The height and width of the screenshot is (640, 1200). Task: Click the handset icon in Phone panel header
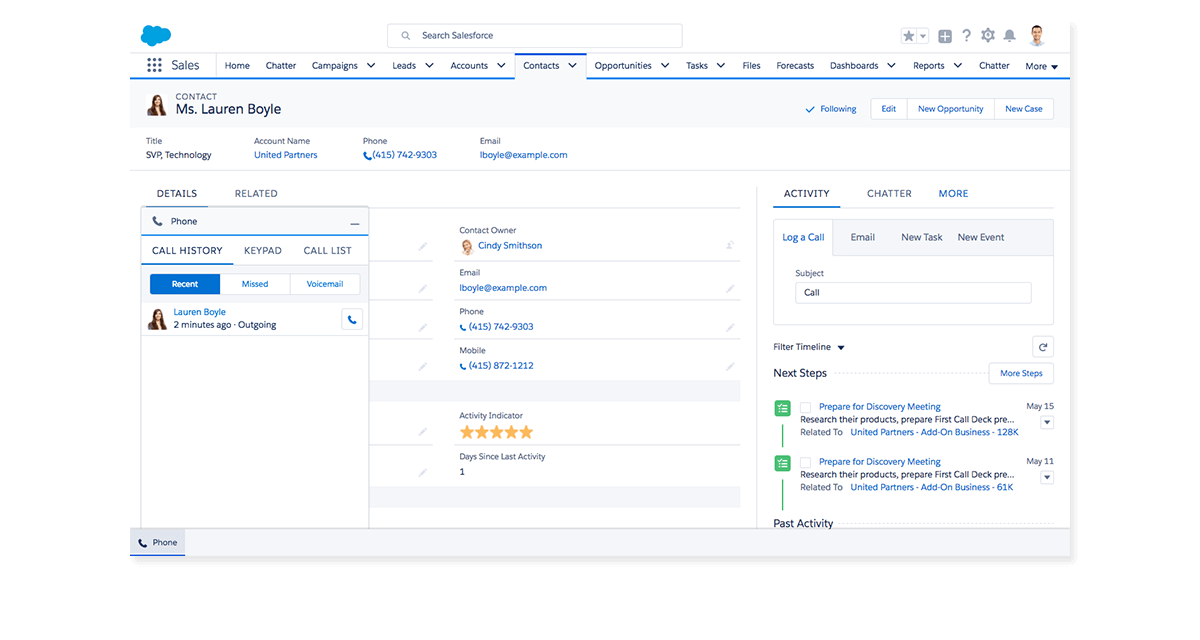pos(157,222)
